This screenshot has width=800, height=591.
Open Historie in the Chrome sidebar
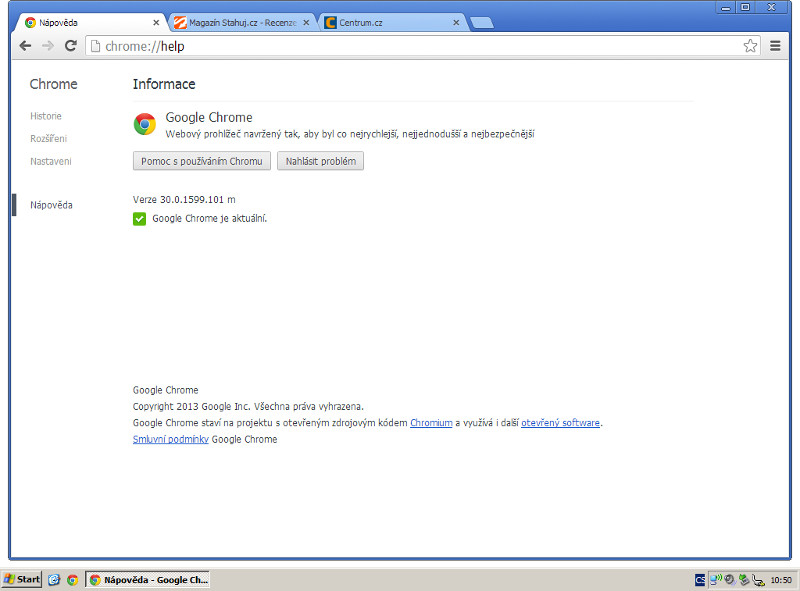(x=46, y=116)
